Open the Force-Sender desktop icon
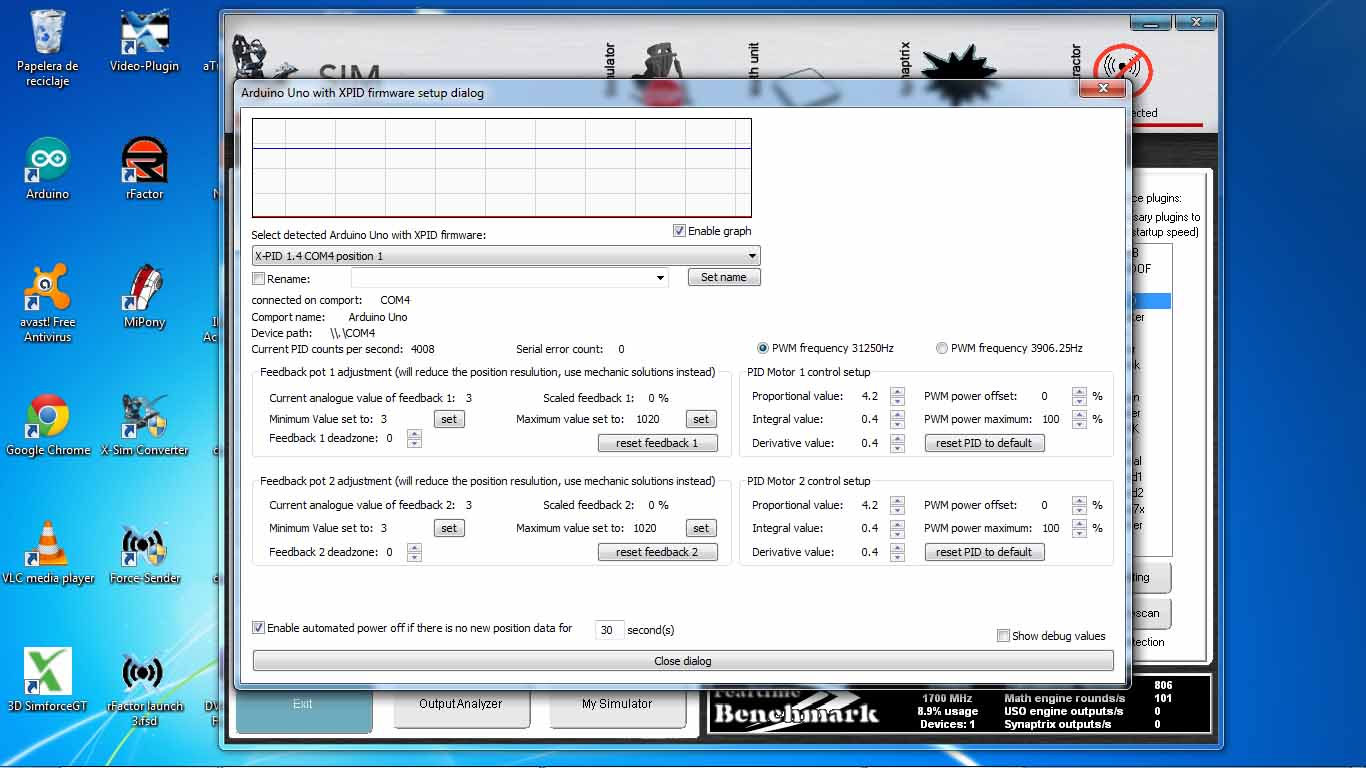The width and height of the screenshot is (1366, 768). [x=144, y=546]
